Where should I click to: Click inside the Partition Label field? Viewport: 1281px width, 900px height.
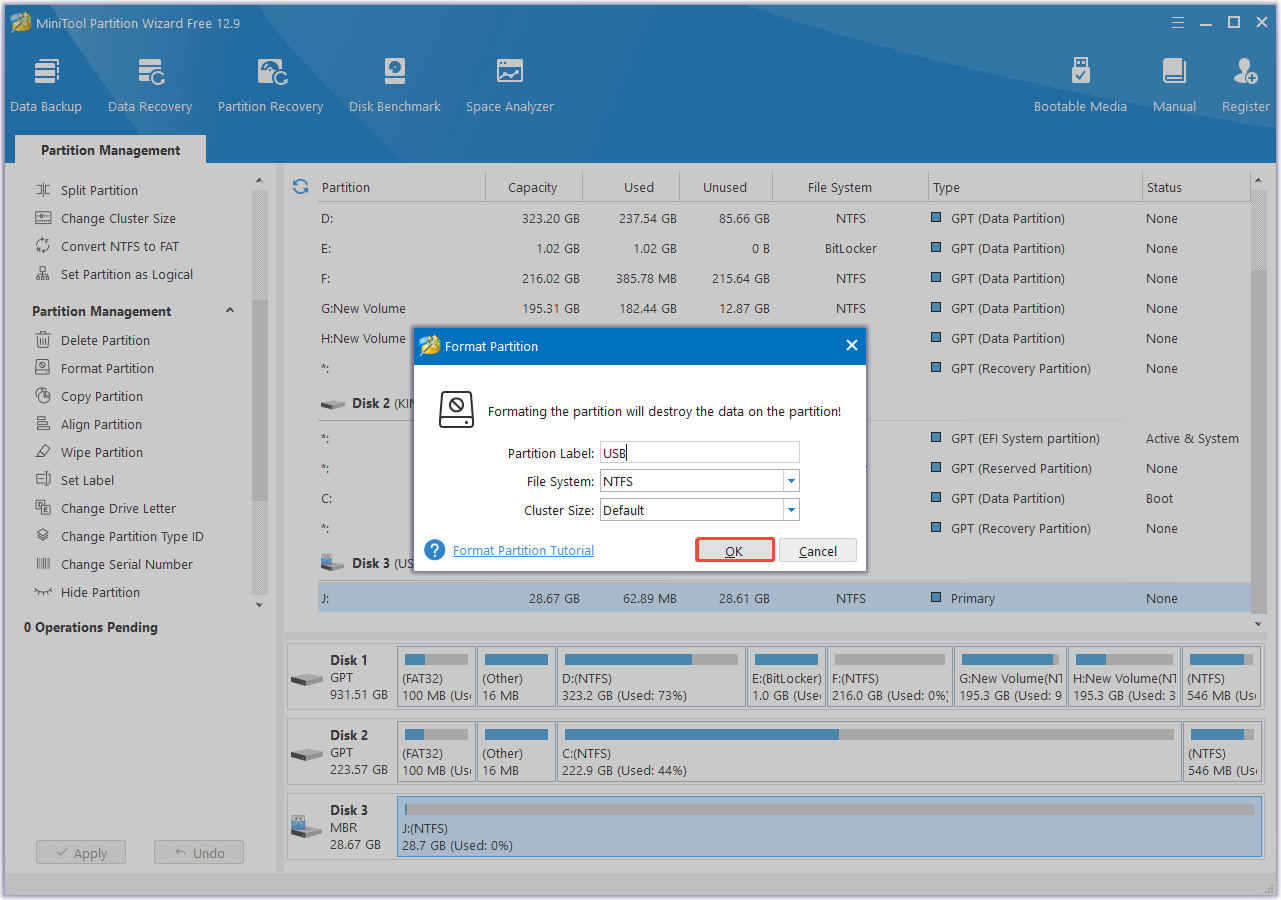coord(698,452)
